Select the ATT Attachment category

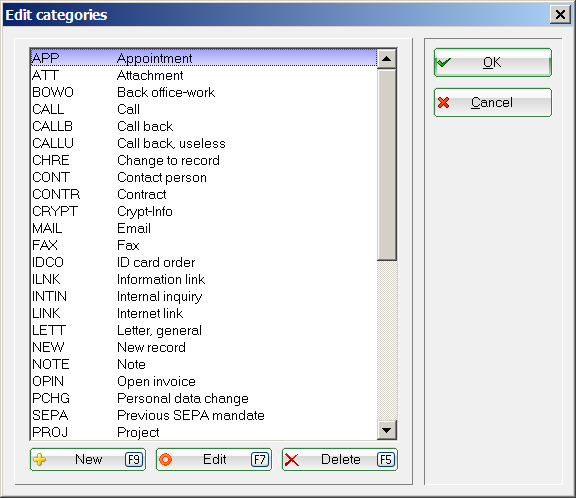(x=204, y=75)
